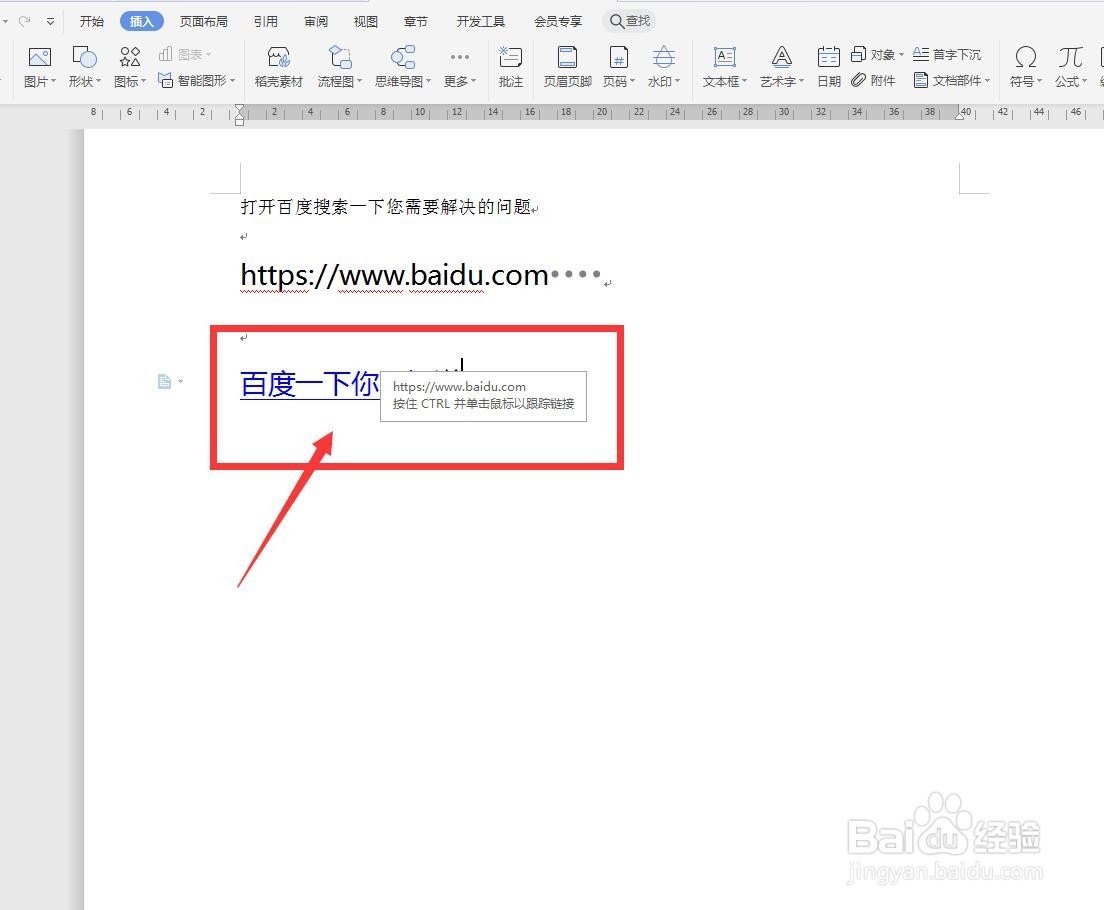Switch to the 引用 tab

(x=265, y=21)
